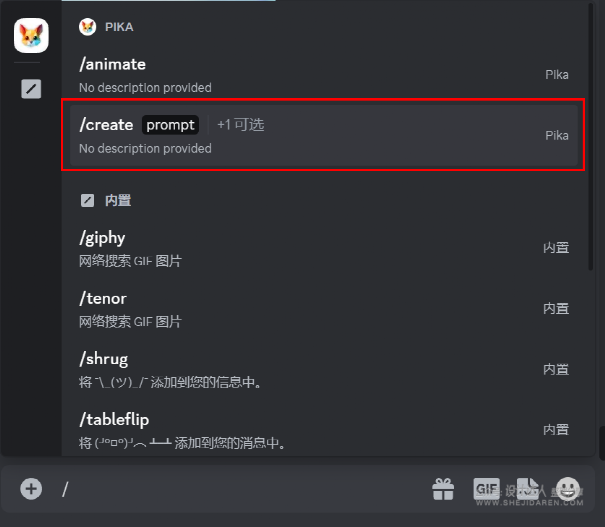The image size is (605, 527).
Task: Click the plus attachment button
Action: (x=31, y=489)
